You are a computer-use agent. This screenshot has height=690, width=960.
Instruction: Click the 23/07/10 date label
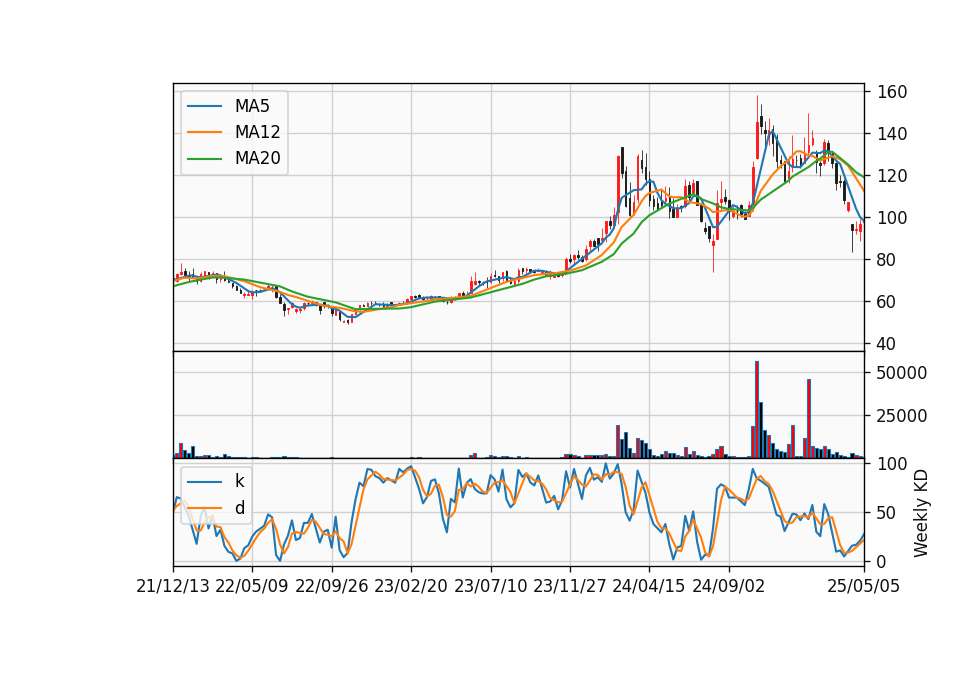(490, 586)
